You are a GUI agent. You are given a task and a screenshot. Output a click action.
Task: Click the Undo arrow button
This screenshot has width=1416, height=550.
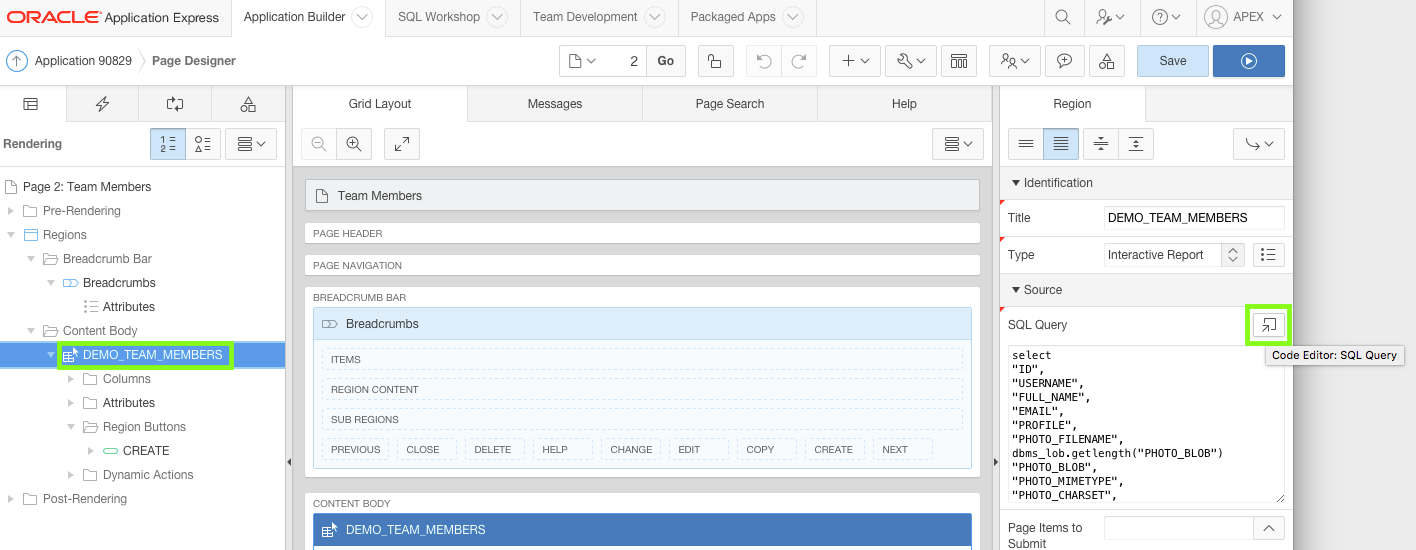click(x=764, y=61)
